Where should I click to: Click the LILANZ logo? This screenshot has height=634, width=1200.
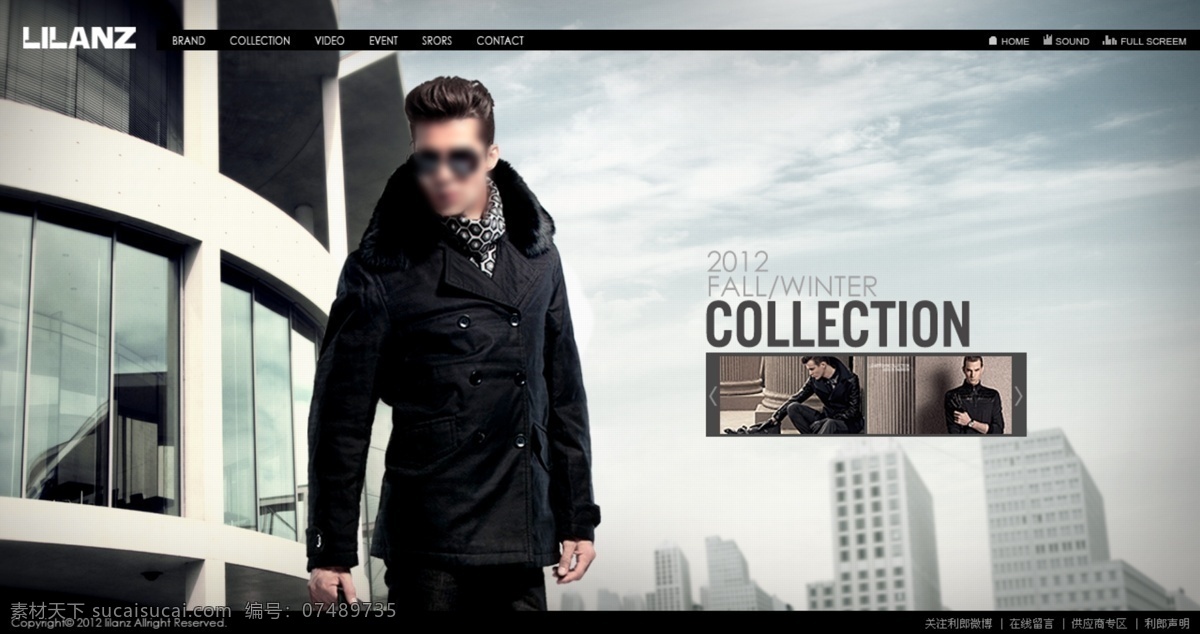click(79, 38)
